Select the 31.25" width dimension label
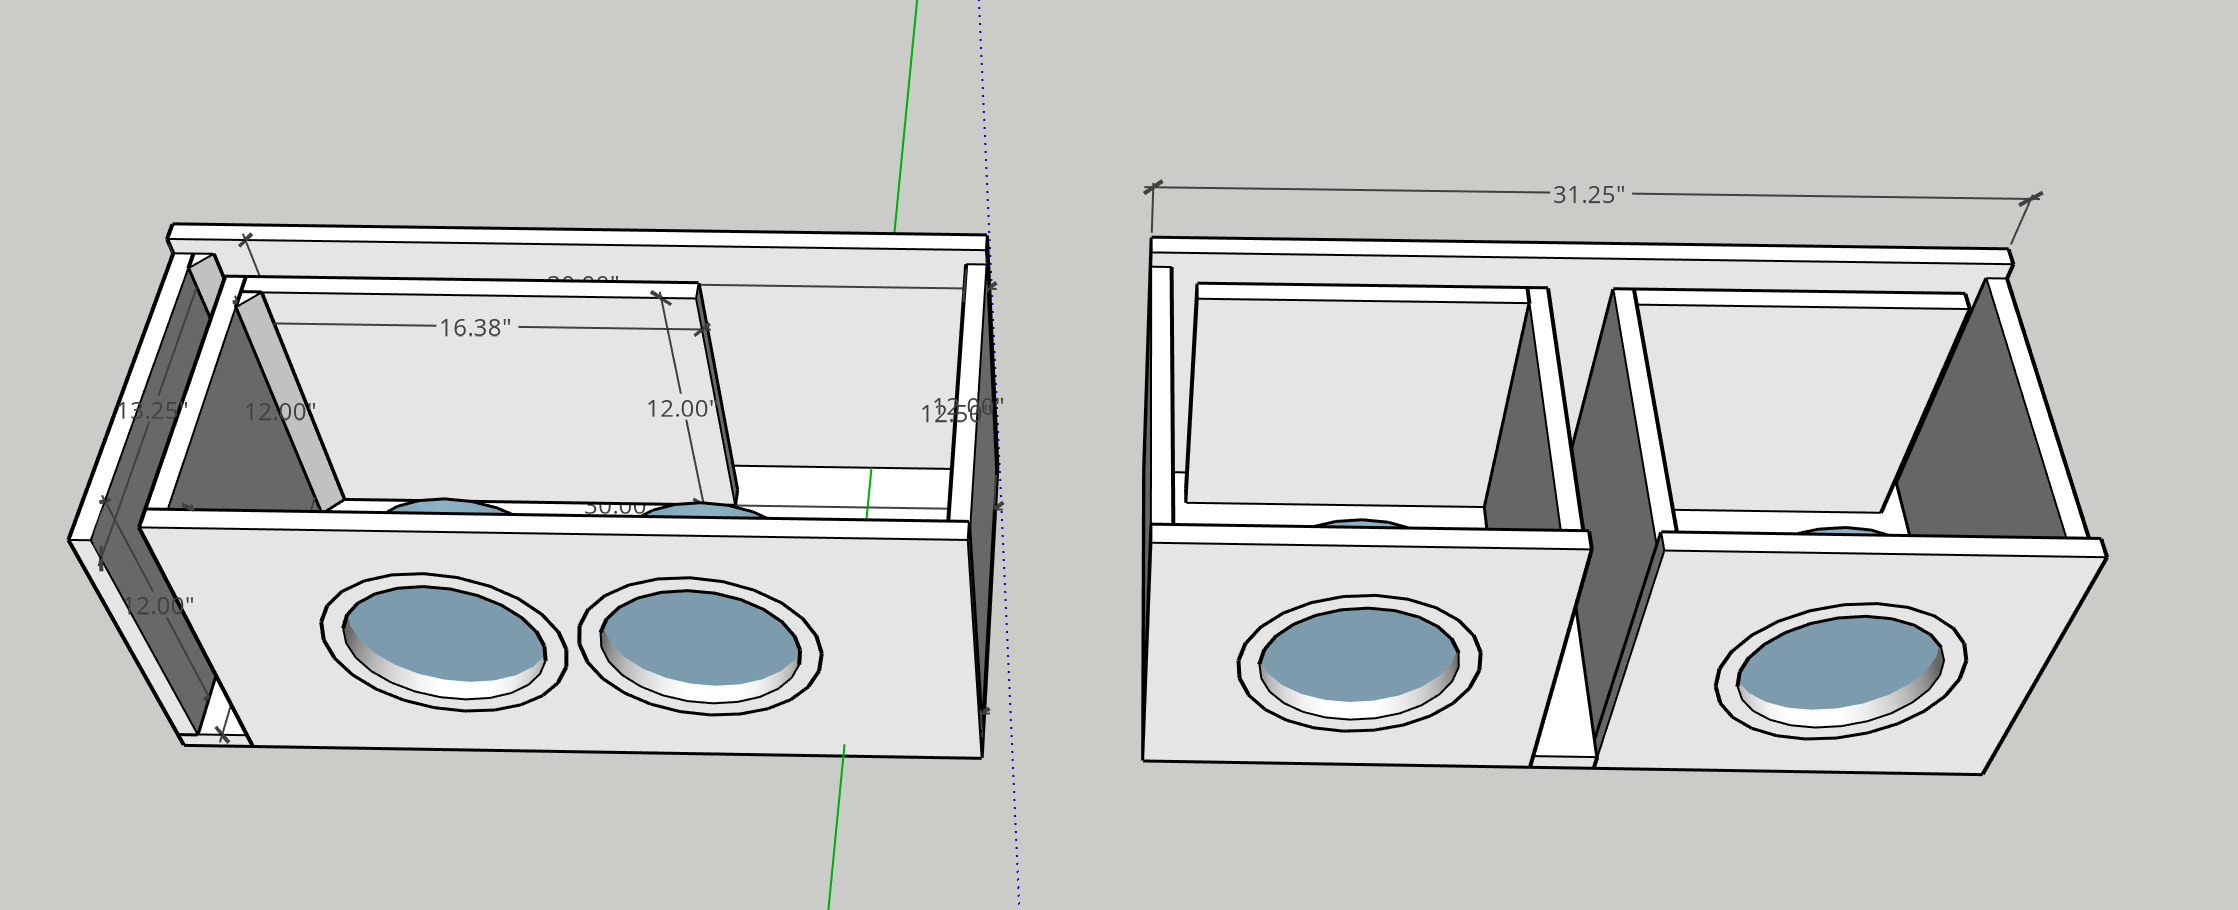The width and height of the screenshot is (2238, 910). tap(1588, 195)
